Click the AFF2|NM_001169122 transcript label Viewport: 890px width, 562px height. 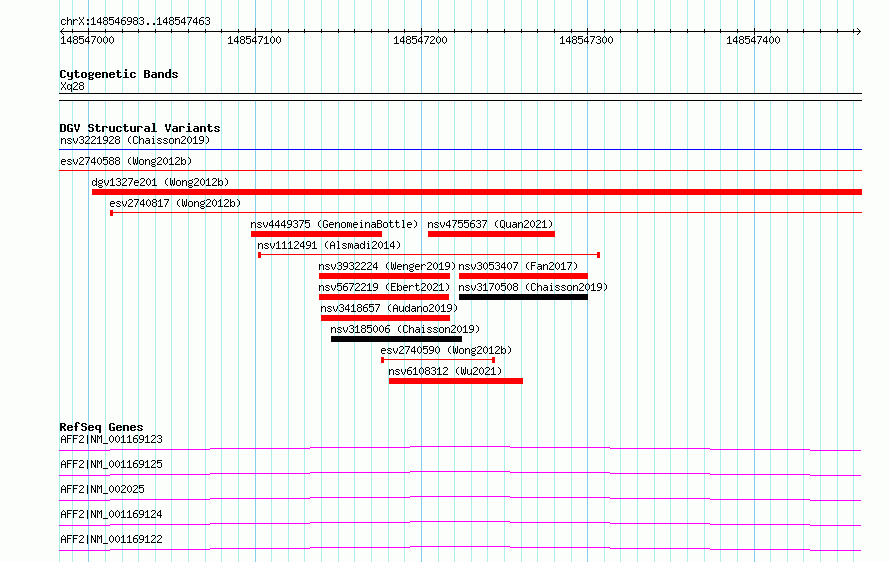click(111, 539)
